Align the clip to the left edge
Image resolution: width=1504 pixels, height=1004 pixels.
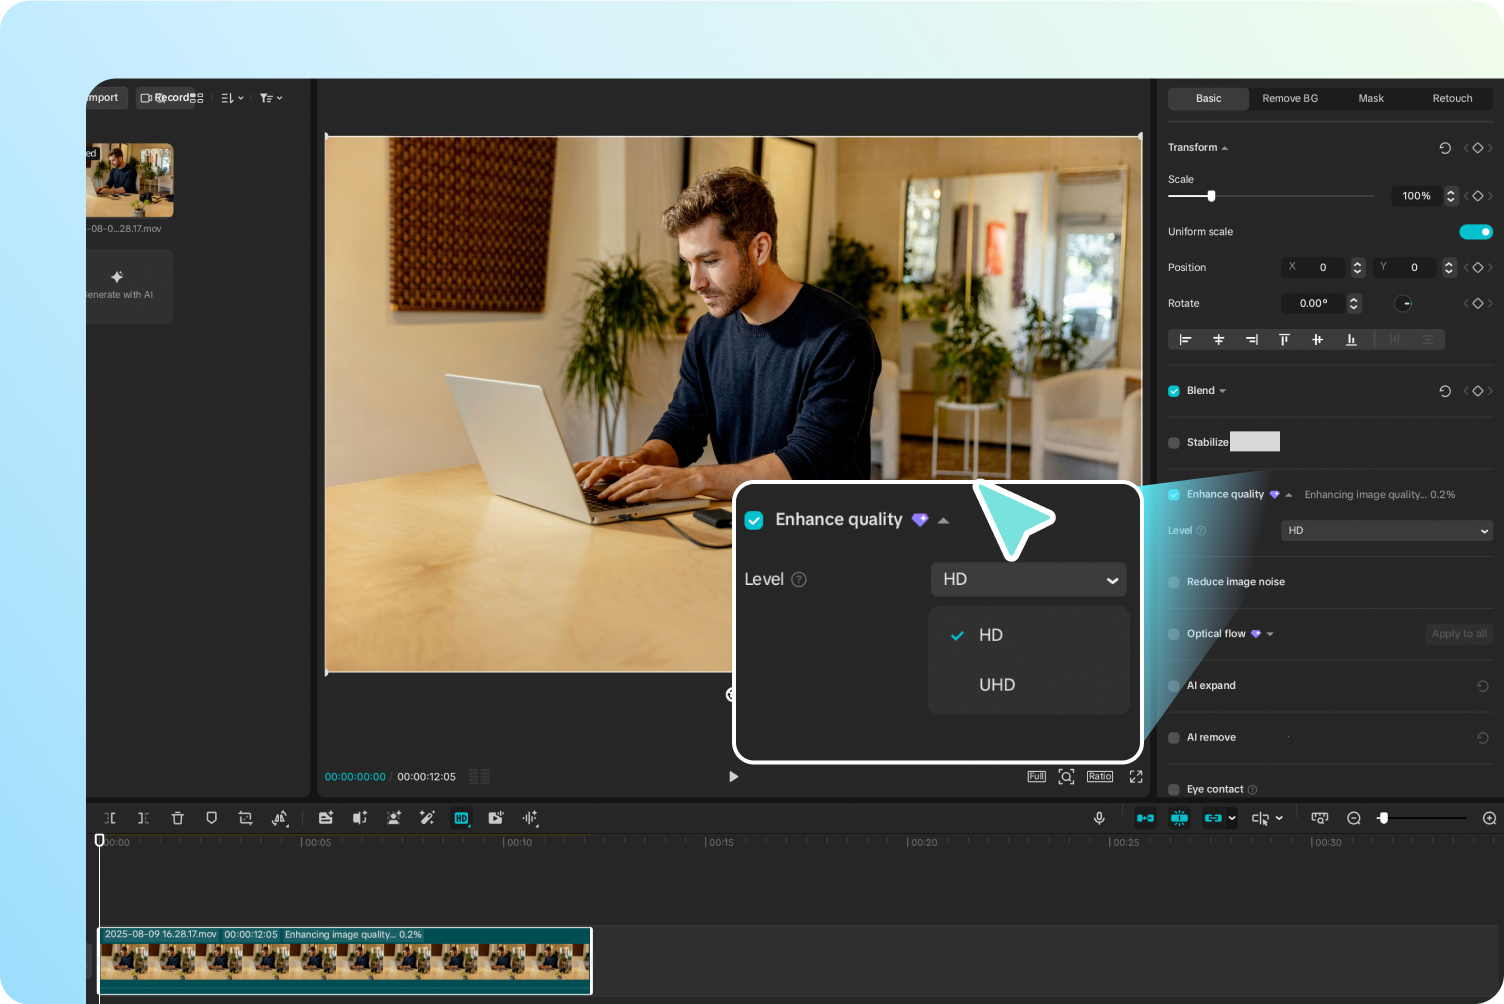tap(1186, 340)
